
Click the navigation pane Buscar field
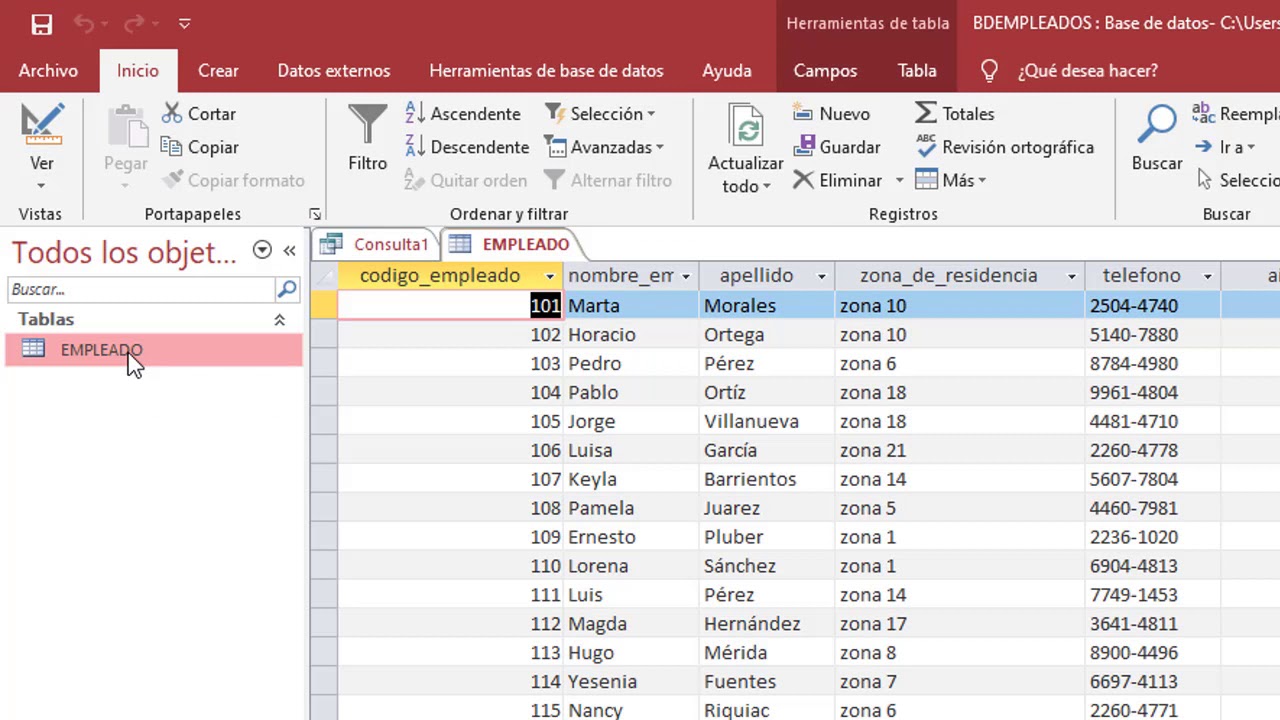click(141, 289)
